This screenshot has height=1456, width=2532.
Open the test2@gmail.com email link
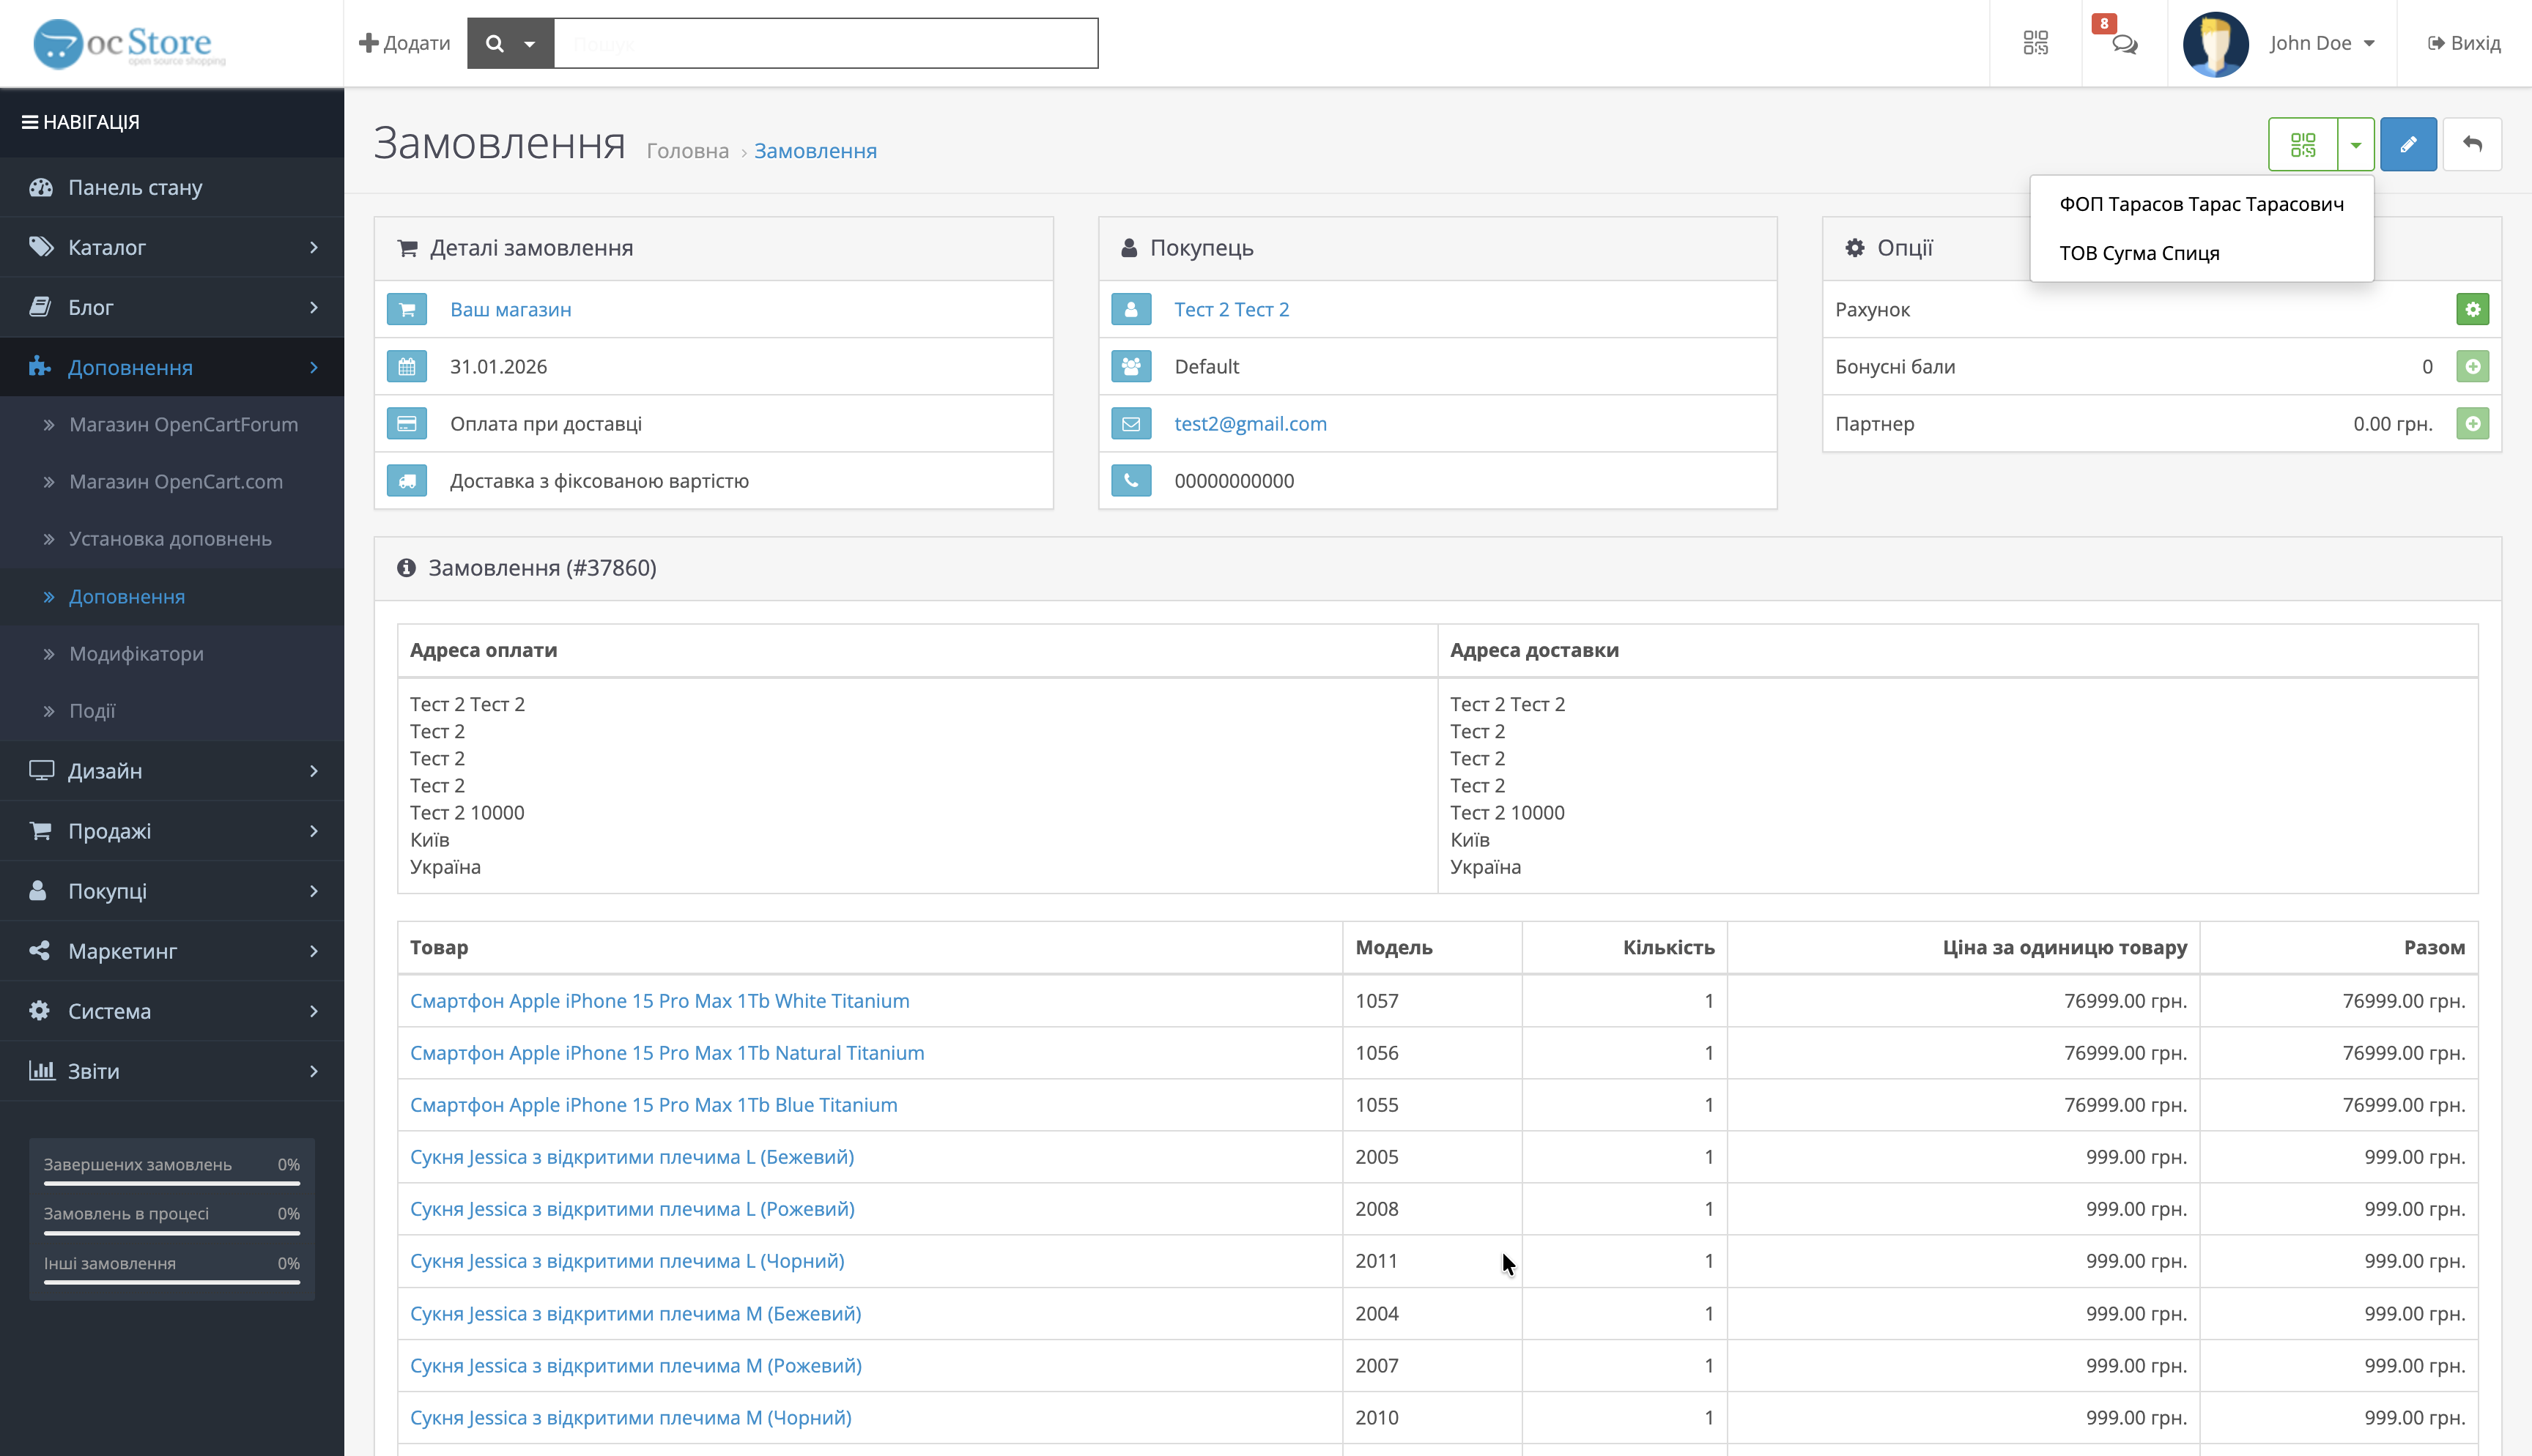[x=1249, y=424]
